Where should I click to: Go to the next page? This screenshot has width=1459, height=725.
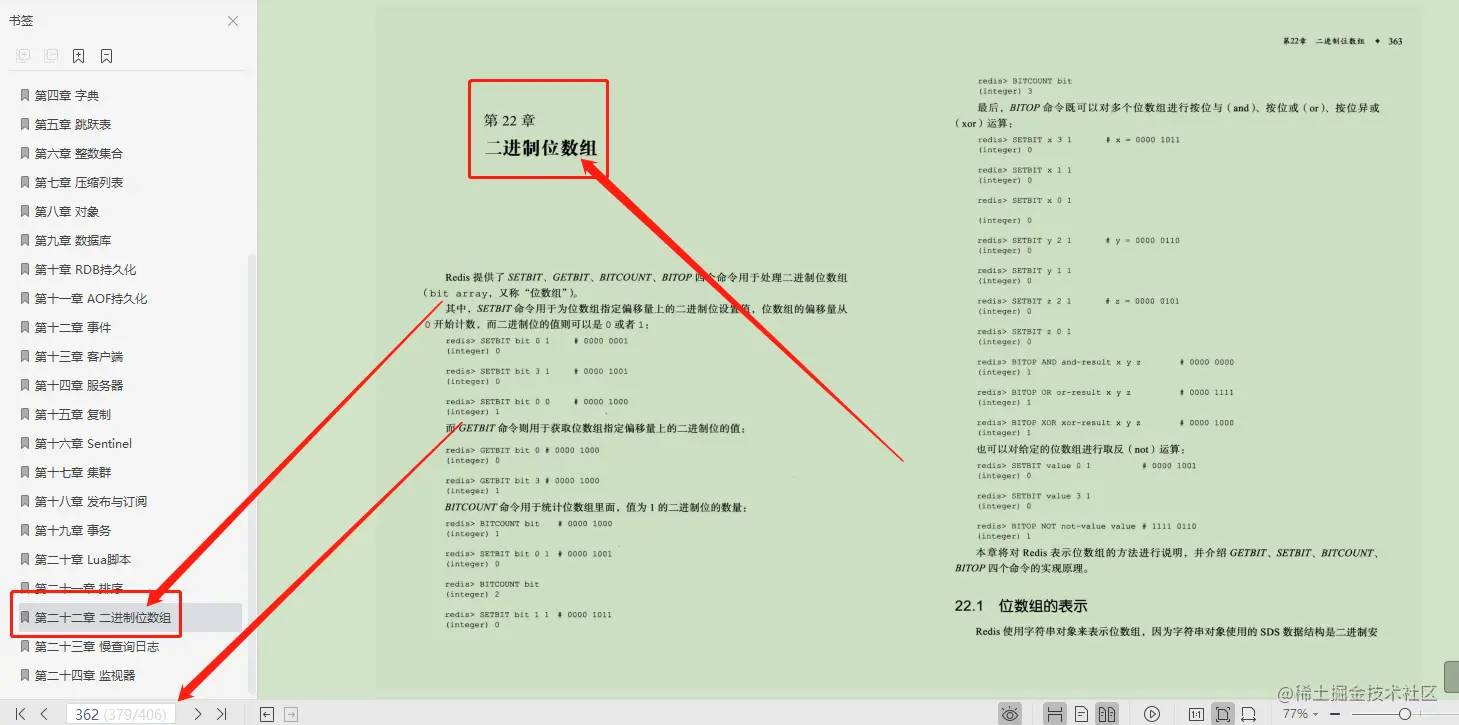point(198,714)
